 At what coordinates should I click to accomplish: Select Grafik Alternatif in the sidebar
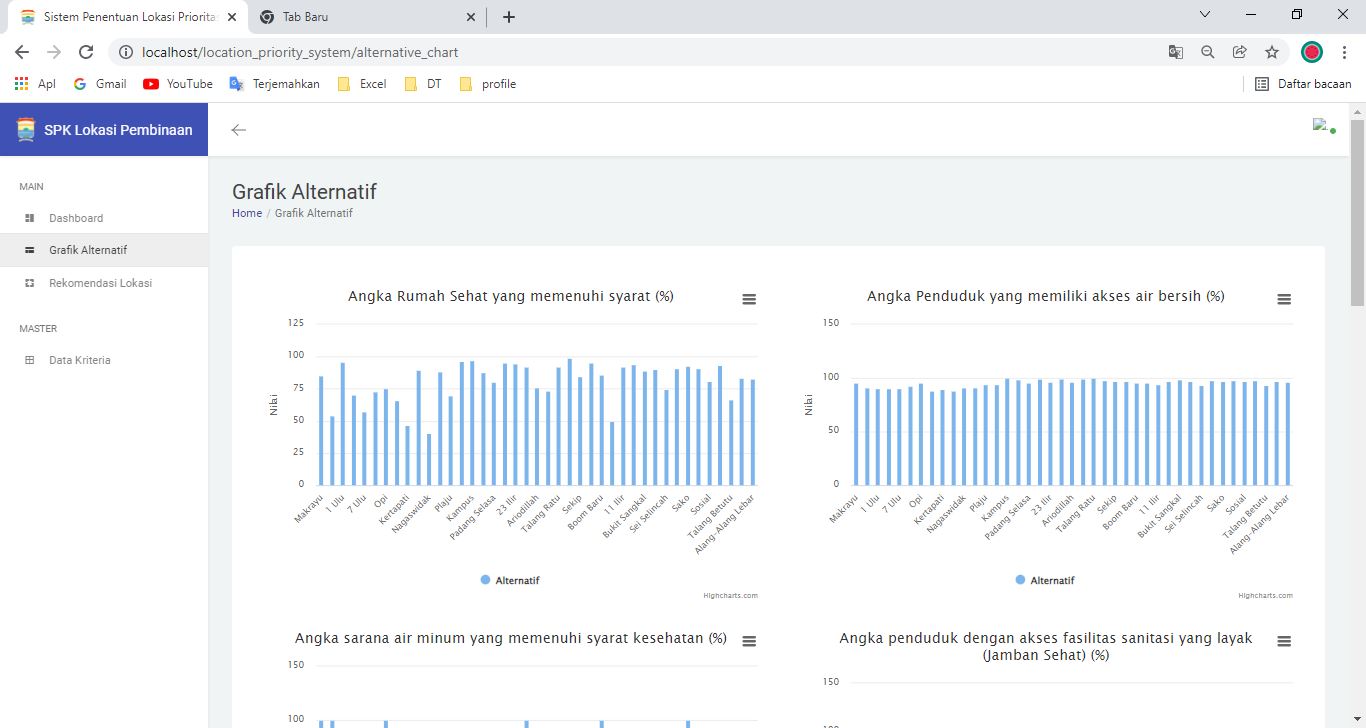tap(104, 250)
